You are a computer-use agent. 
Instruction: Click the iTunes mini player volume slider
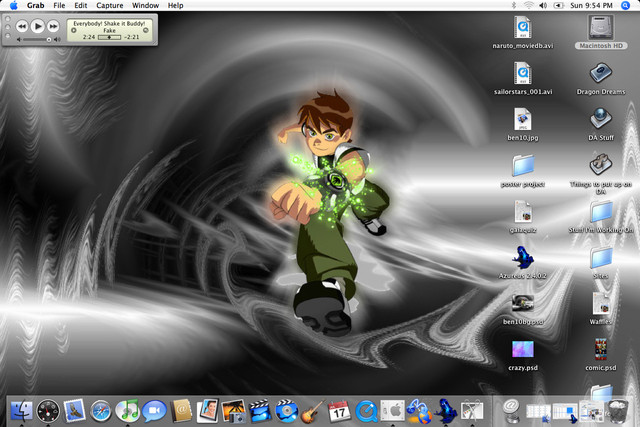click(37, 40)
